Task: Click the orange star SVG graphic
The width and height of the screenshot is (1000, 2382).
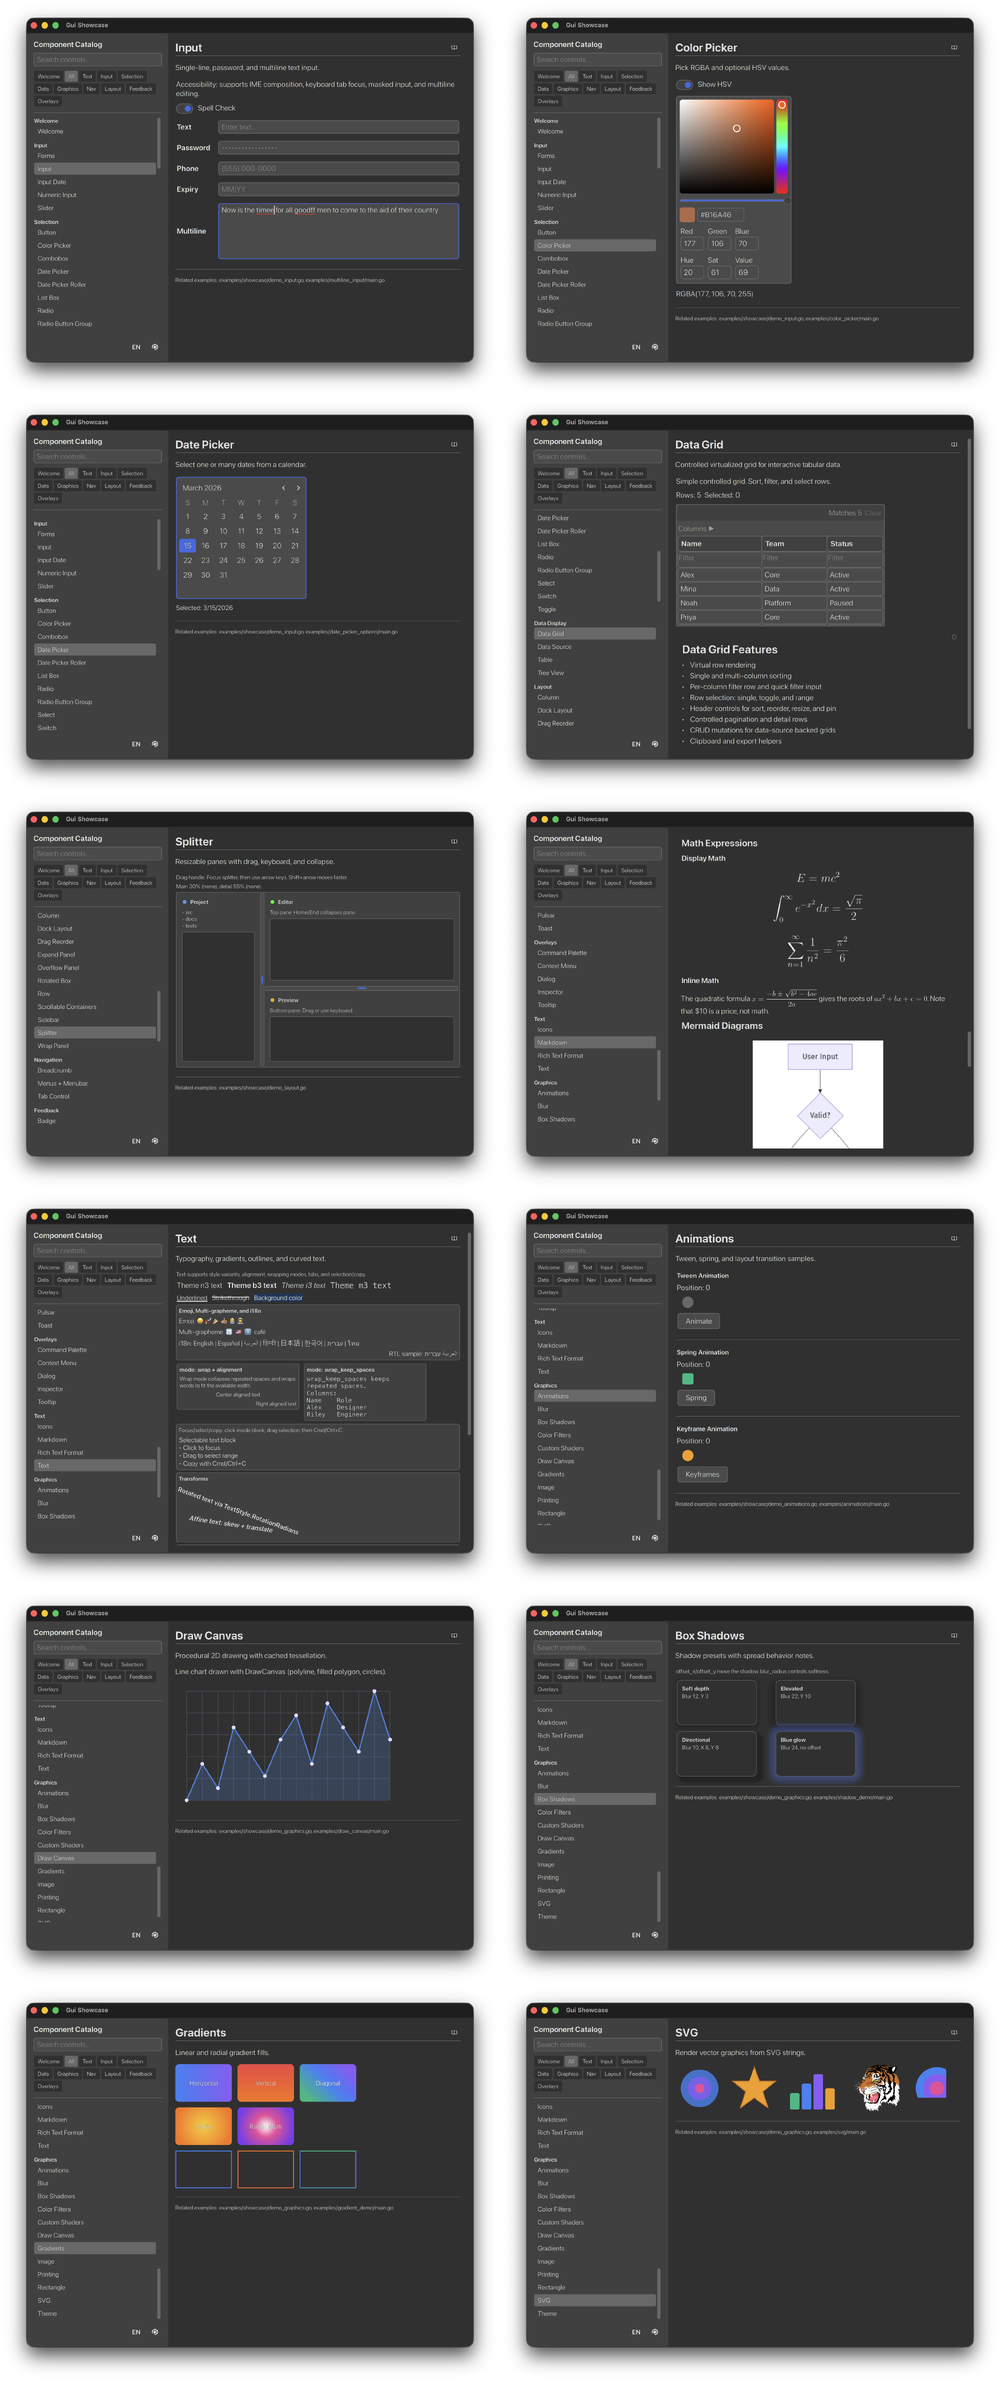Action: point(754,2089)
